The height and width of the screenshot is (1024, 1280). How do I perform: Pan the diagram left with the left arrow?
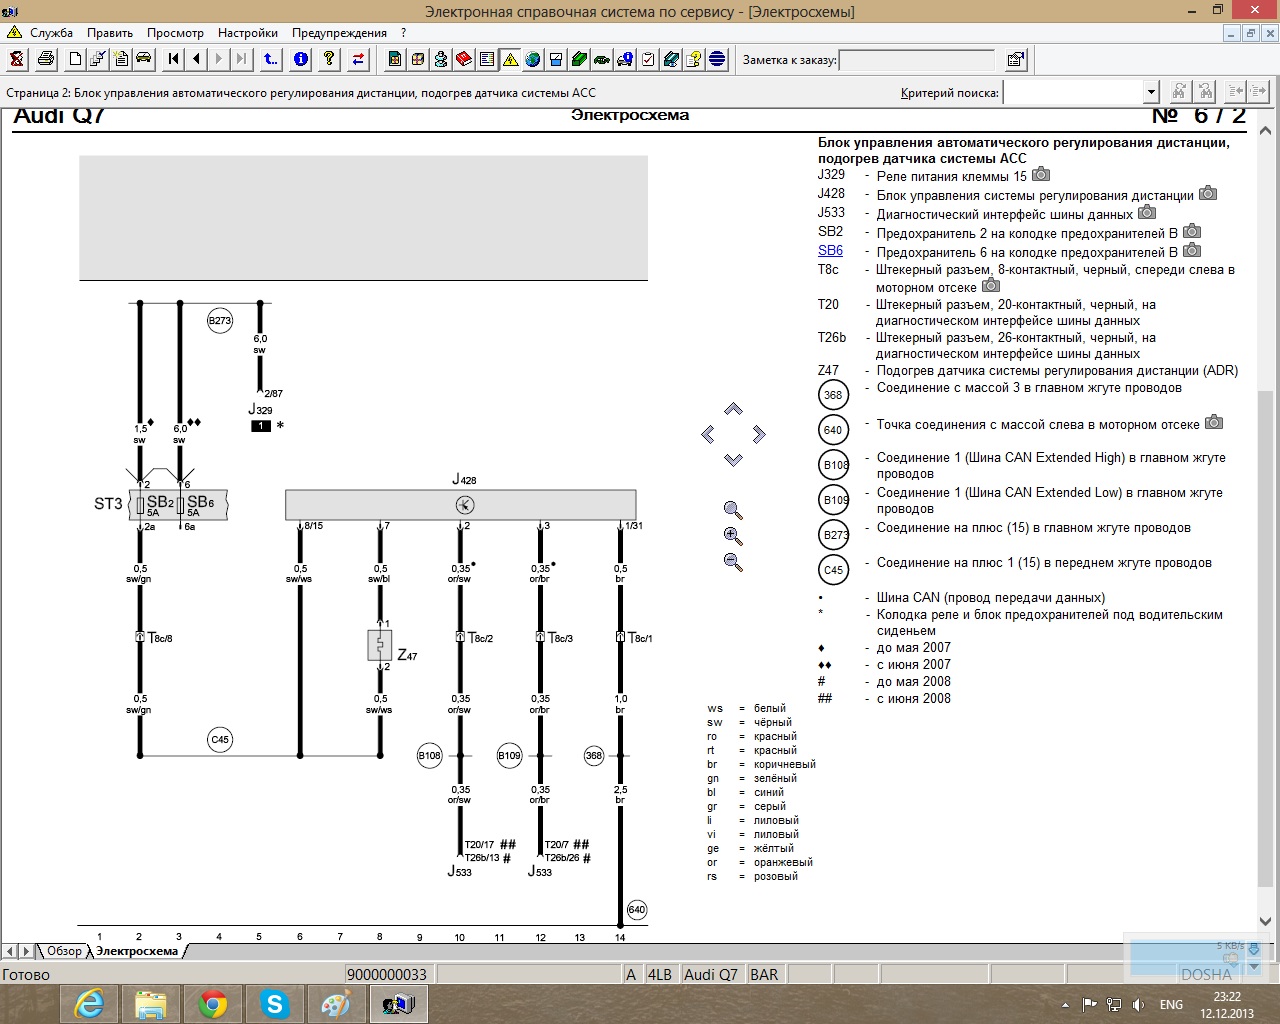click(x=708, y=434)
